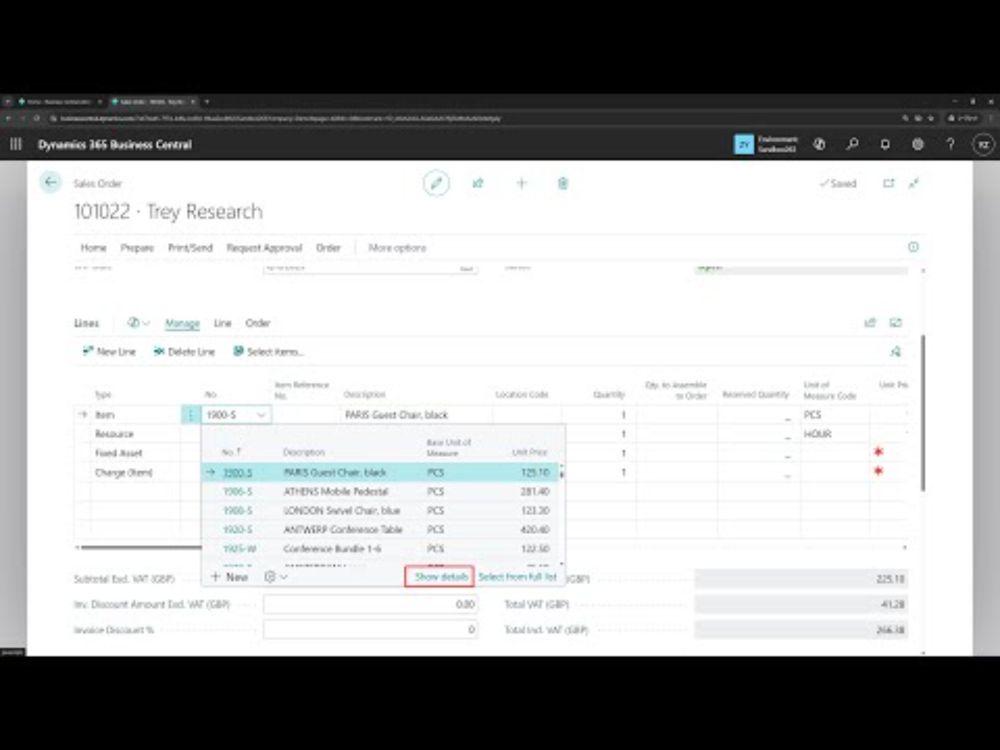Open the Order menu in action bar
The height and width of the screenshot is (750, 1000).
[328, 247]
